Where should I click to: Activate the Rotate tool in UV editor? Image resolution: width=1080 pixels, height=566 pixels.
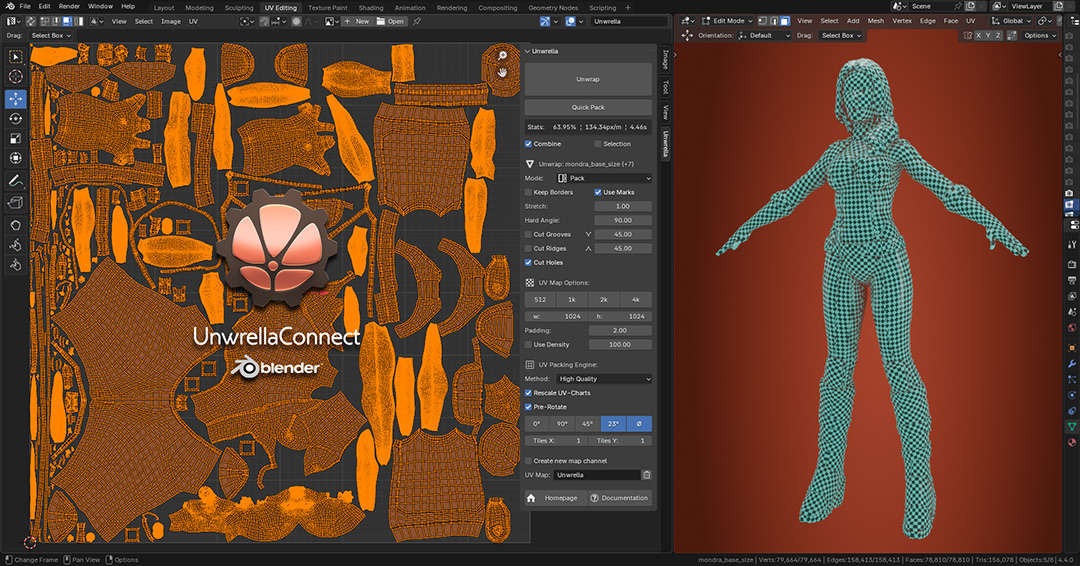coord(15,119)
